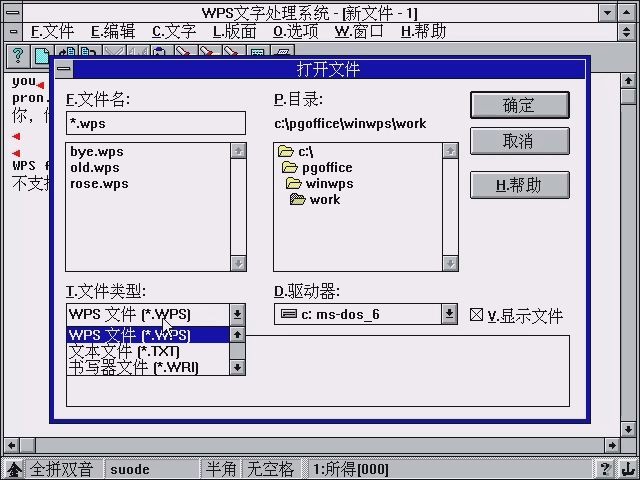The image size is (640, 480).
Task: Open the F.文件 menu
Action: click(x=52, y=31)
